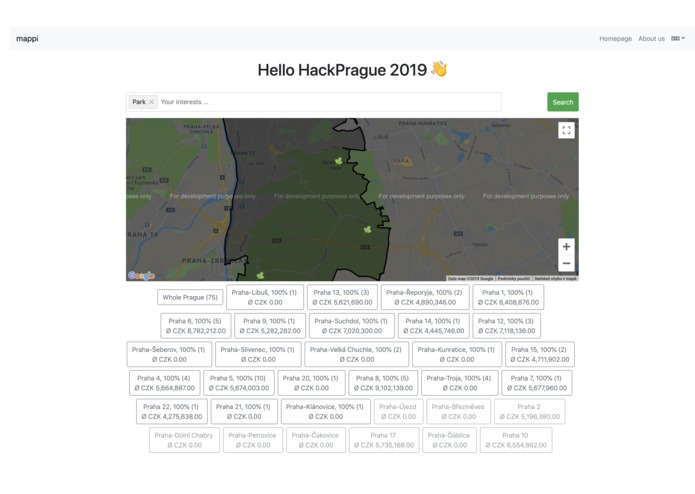The image size is (695, 494).
Task: Go to Homepage link
Action: point(615,39)
